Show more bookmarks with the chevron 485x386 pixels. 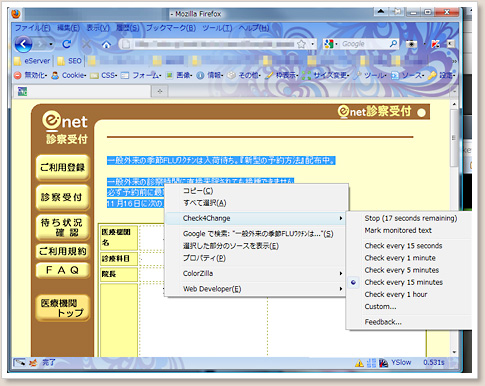click(x=454, y=61)
